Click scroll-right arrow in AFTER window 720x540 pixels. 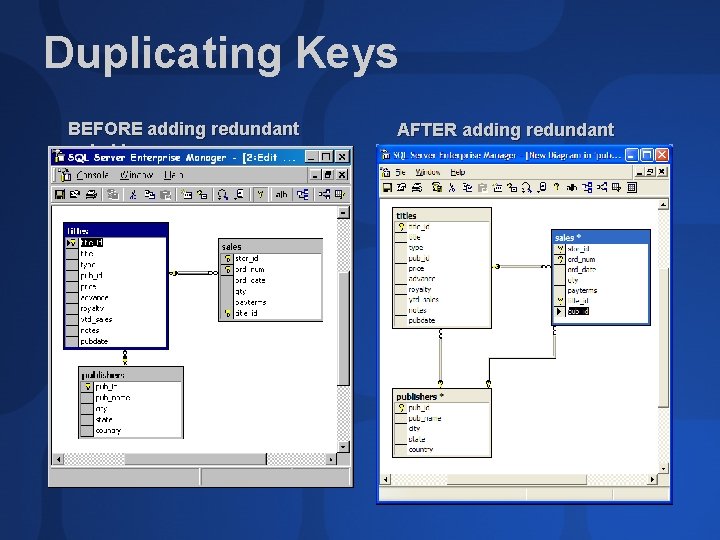[x=652, y=479]
